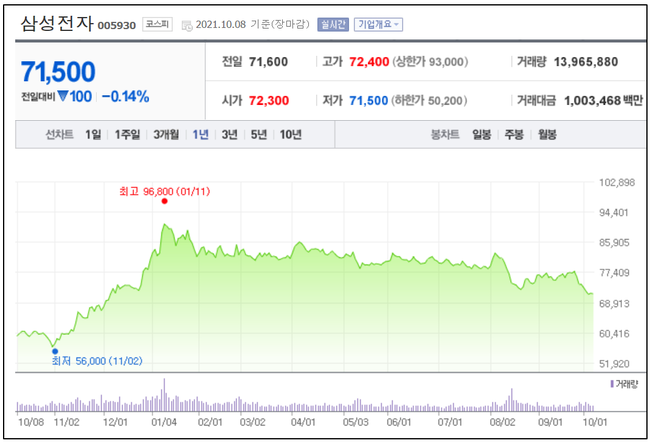This screenshot has width=650, height=443.
Task: Click the 전일 value 71,600
Action: (x=268, y=62)
